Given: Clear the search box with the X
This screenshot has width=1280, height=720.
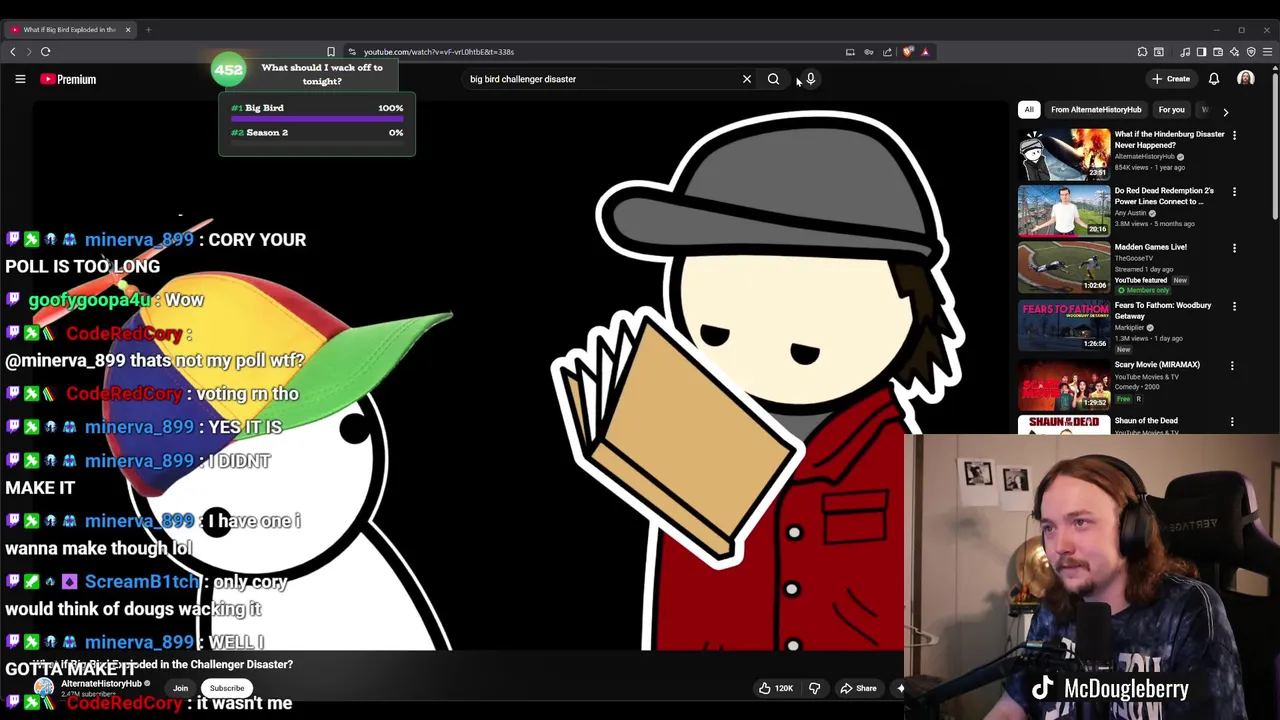Looking at the screenshot, I should click(x=747, y=79).
